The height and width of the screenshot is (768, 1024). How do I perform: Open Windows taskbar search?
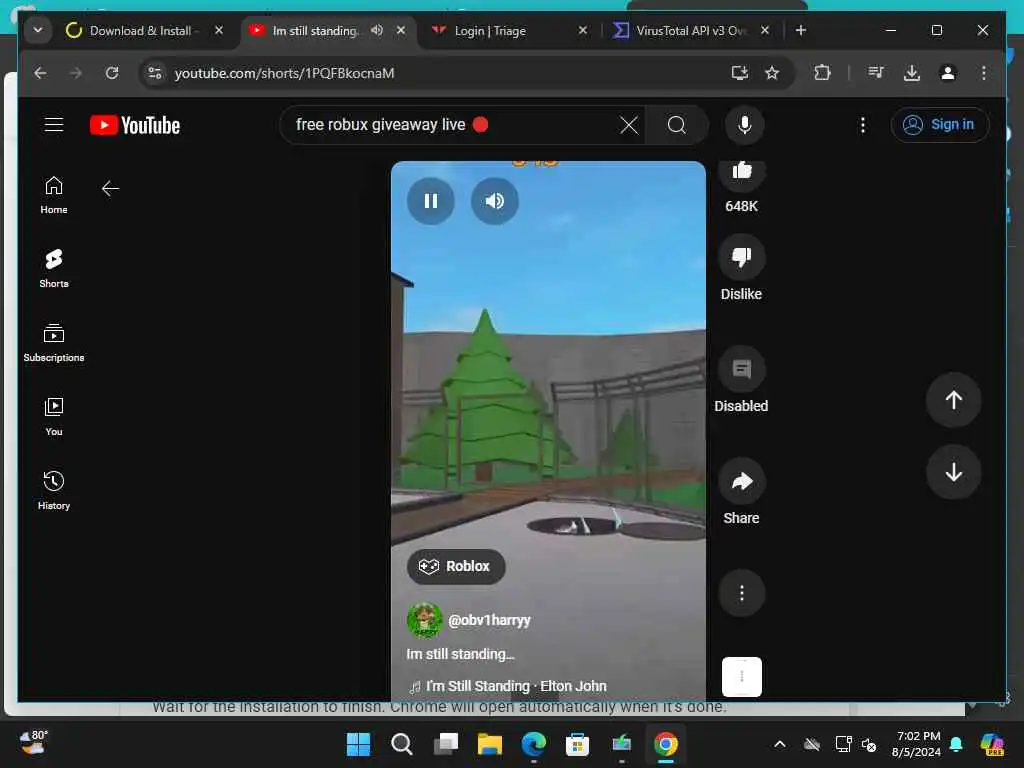pyautogui.click(x=402, y=744)
